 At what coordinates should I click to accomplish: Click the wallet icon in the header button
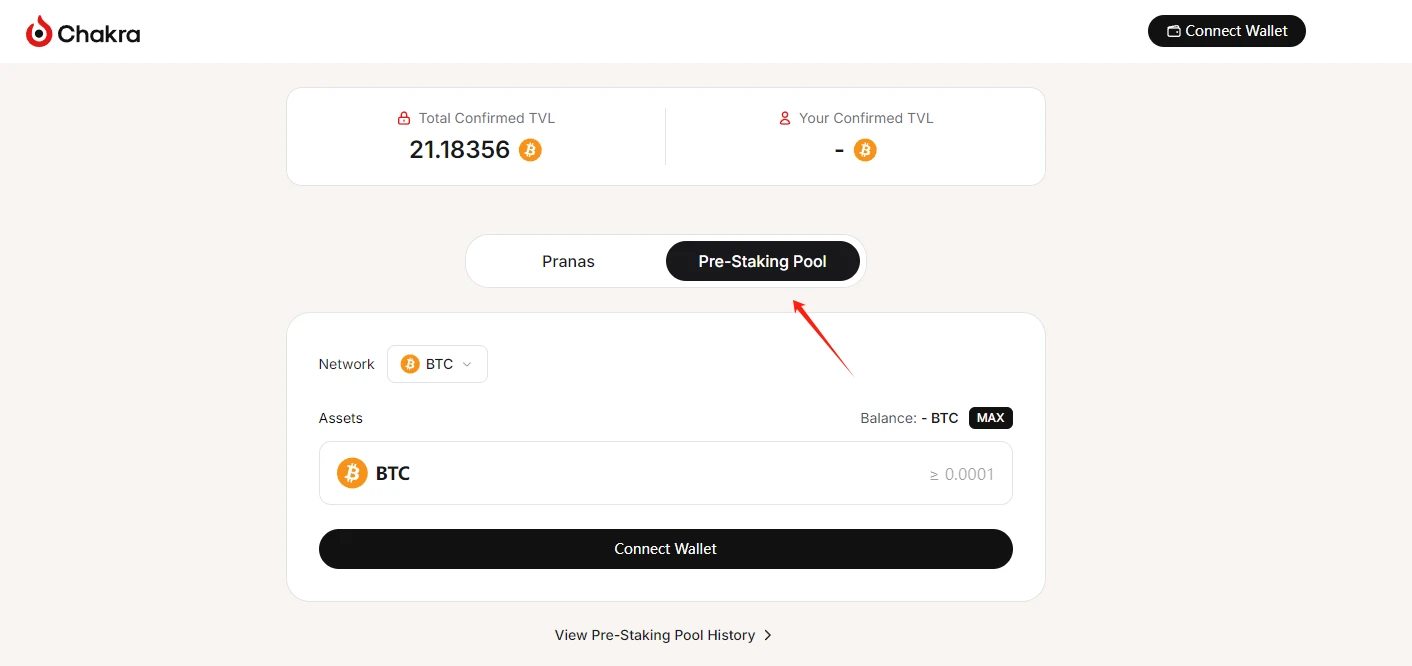pos(1174,32)
